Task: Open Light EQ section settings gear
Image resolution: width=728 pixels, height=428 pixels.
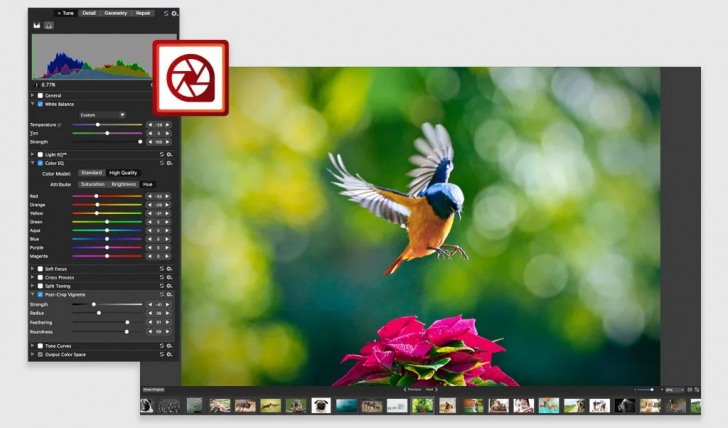Action: click(x=169, y=155)
